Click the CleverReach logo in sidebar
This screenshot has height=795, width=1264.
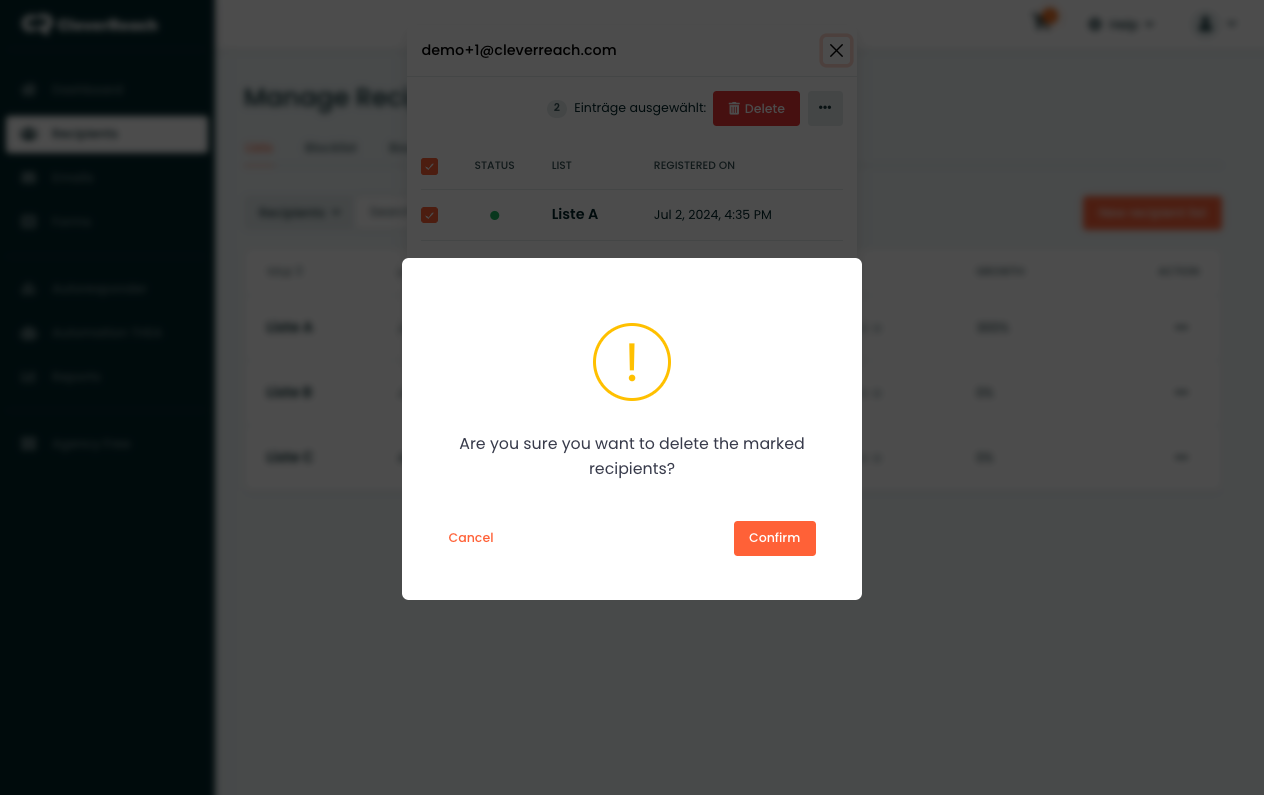(x=90, y=24)
